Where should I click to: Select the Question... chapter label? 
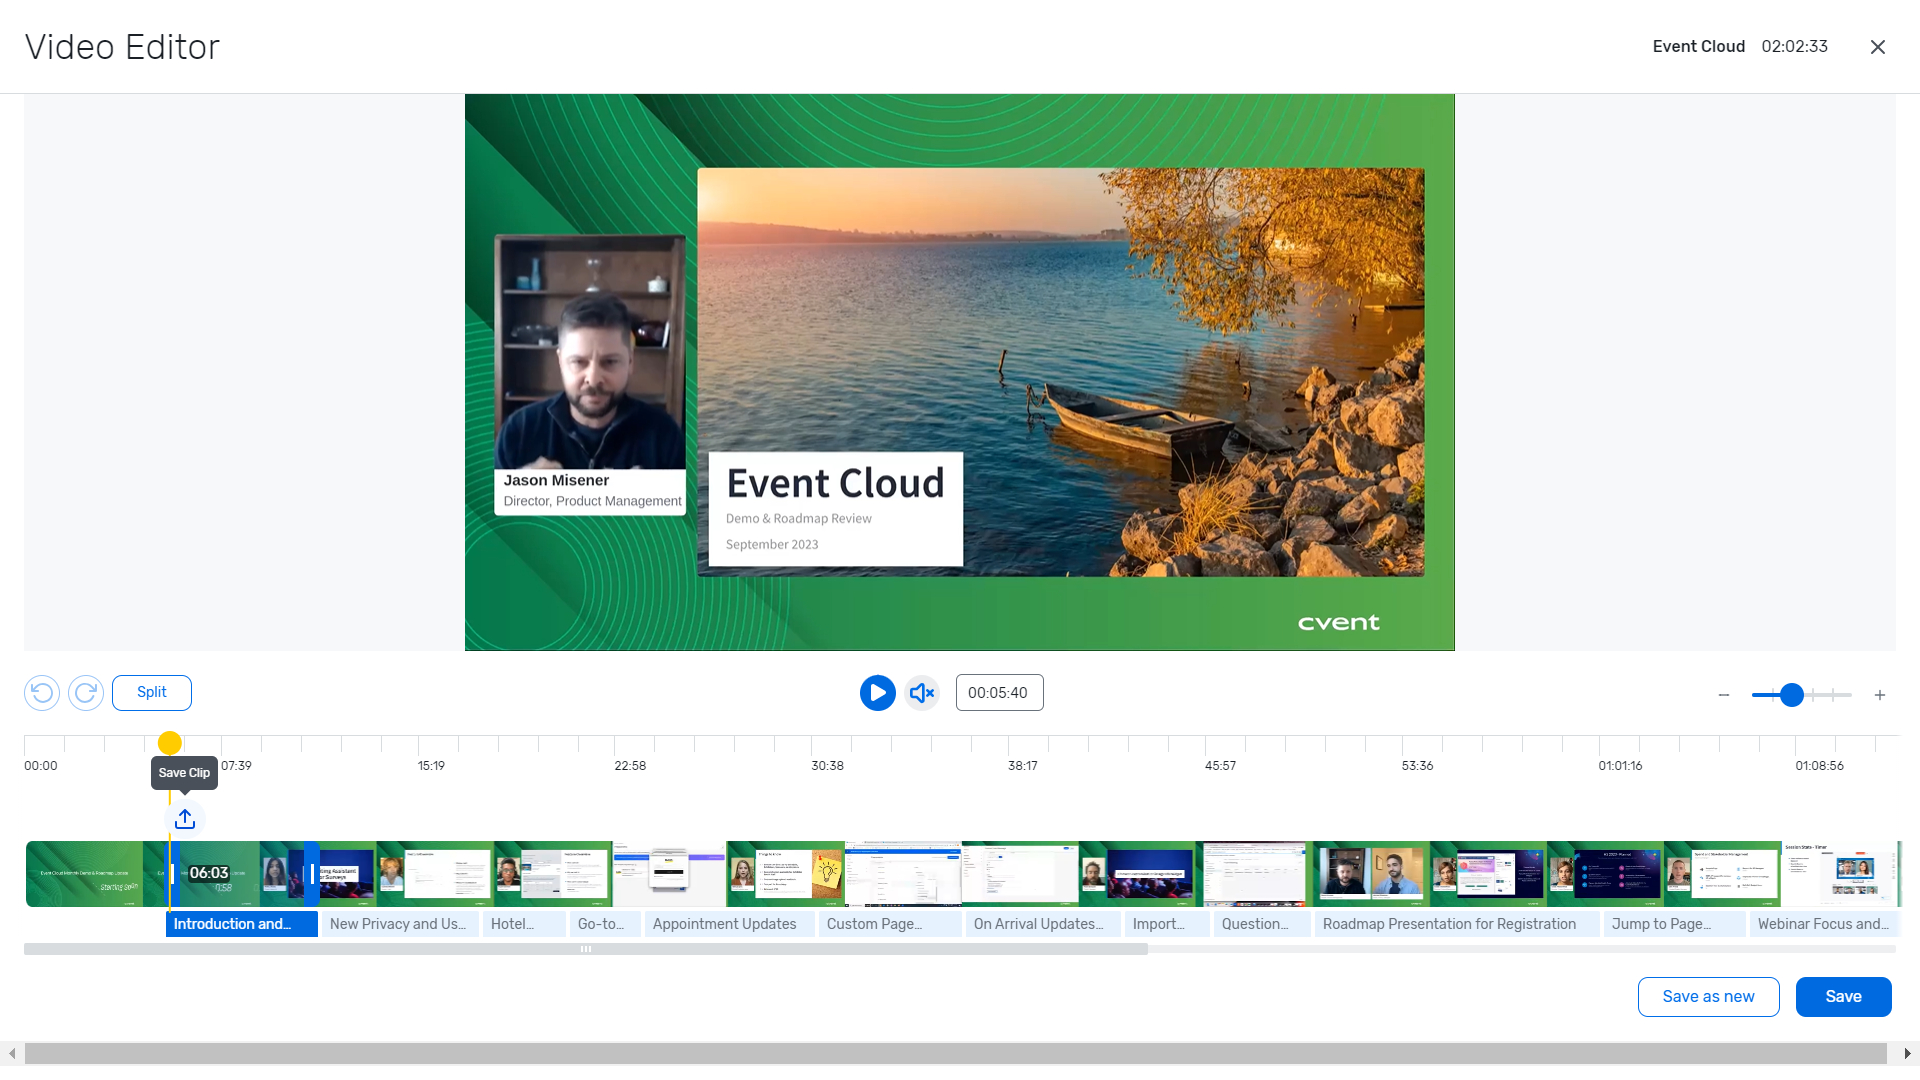[1262, 924]
